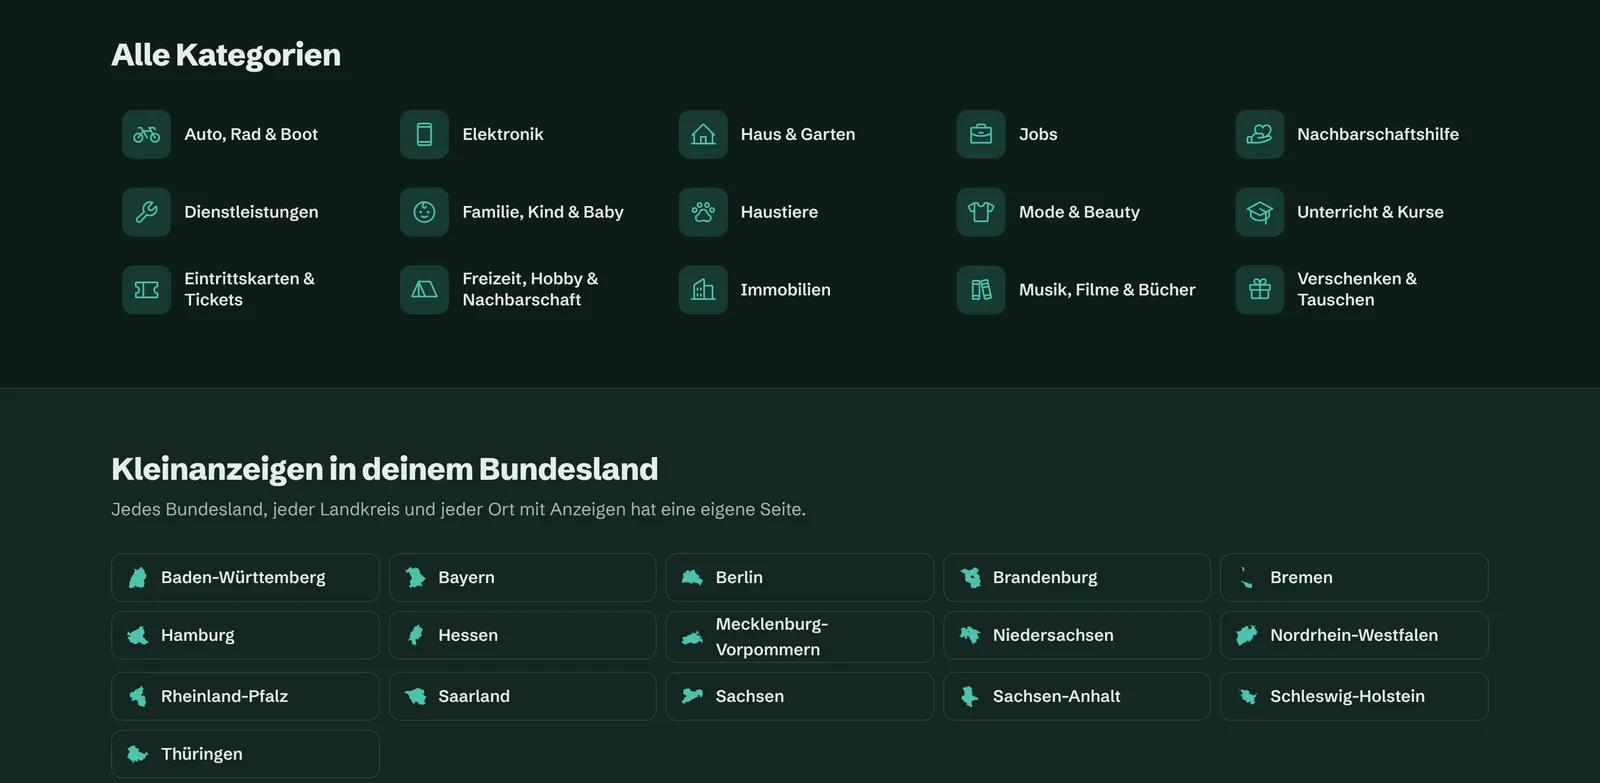The height and width of the screenshot is (783, 1600).
Task: Go to Schleswig-Holstein classifieds
Action: coord(1354,697)
